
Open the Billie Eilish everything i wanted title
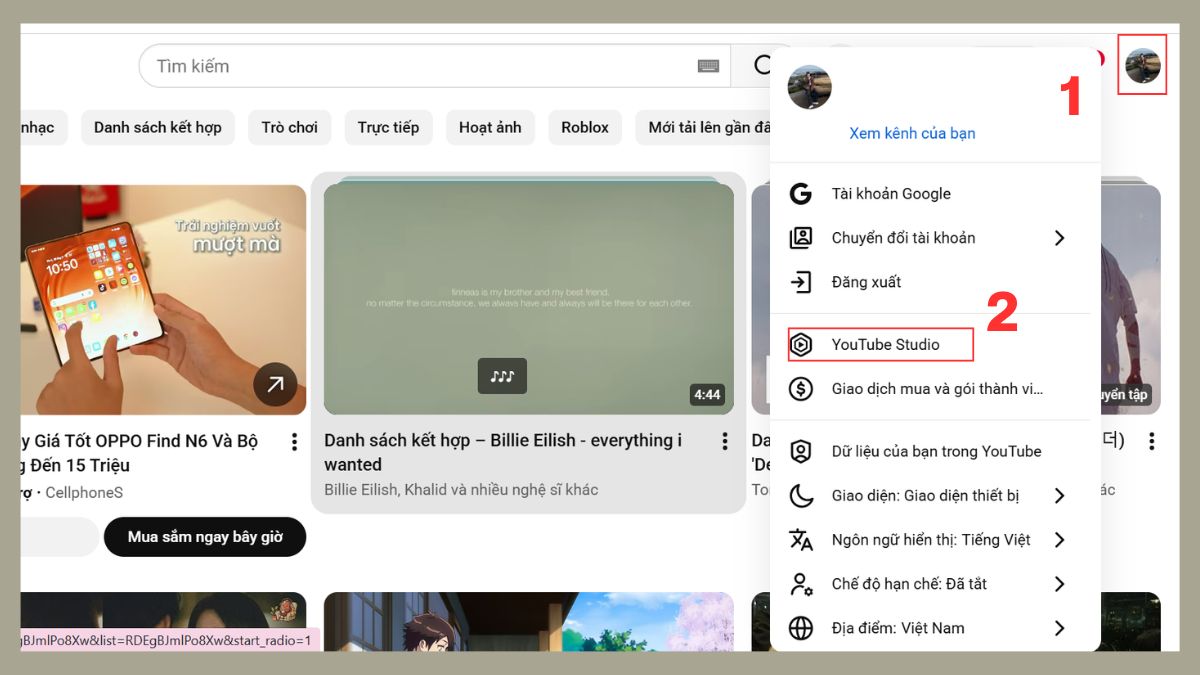pyautogui.click(x=503, y=452)
